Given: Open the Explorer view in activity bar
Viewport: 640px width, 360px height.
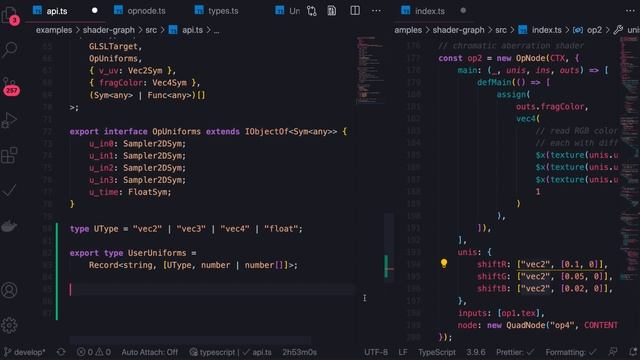Looking at the screenshot, I should pyautogui.click(x=9, y=15).
